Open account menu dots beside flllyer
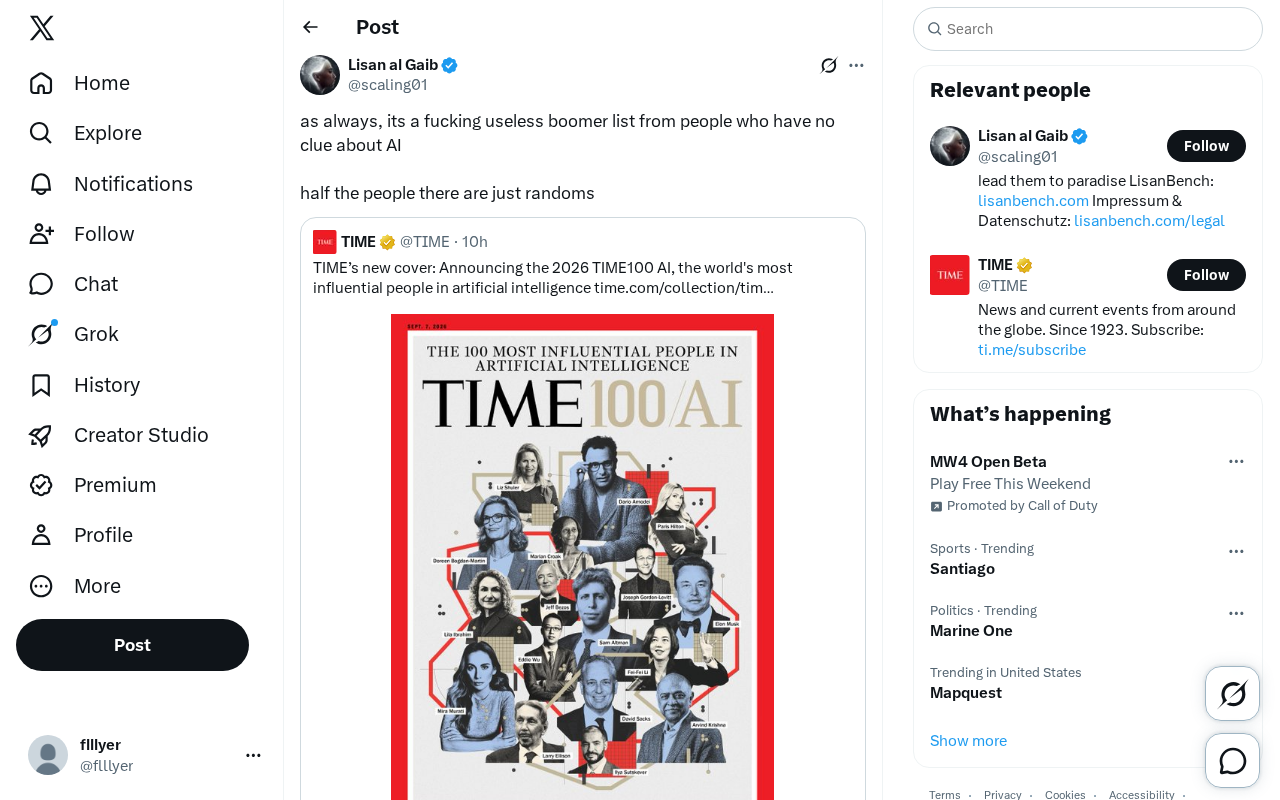Screen dimensions: 1280x800 click(254, 755)
